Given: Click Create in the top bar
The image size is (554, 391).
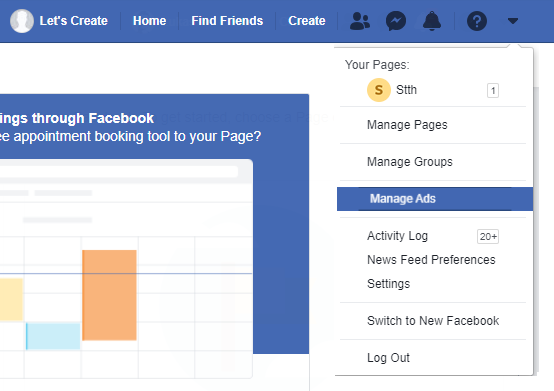Looking at the screenshot, I should [307, 21].
